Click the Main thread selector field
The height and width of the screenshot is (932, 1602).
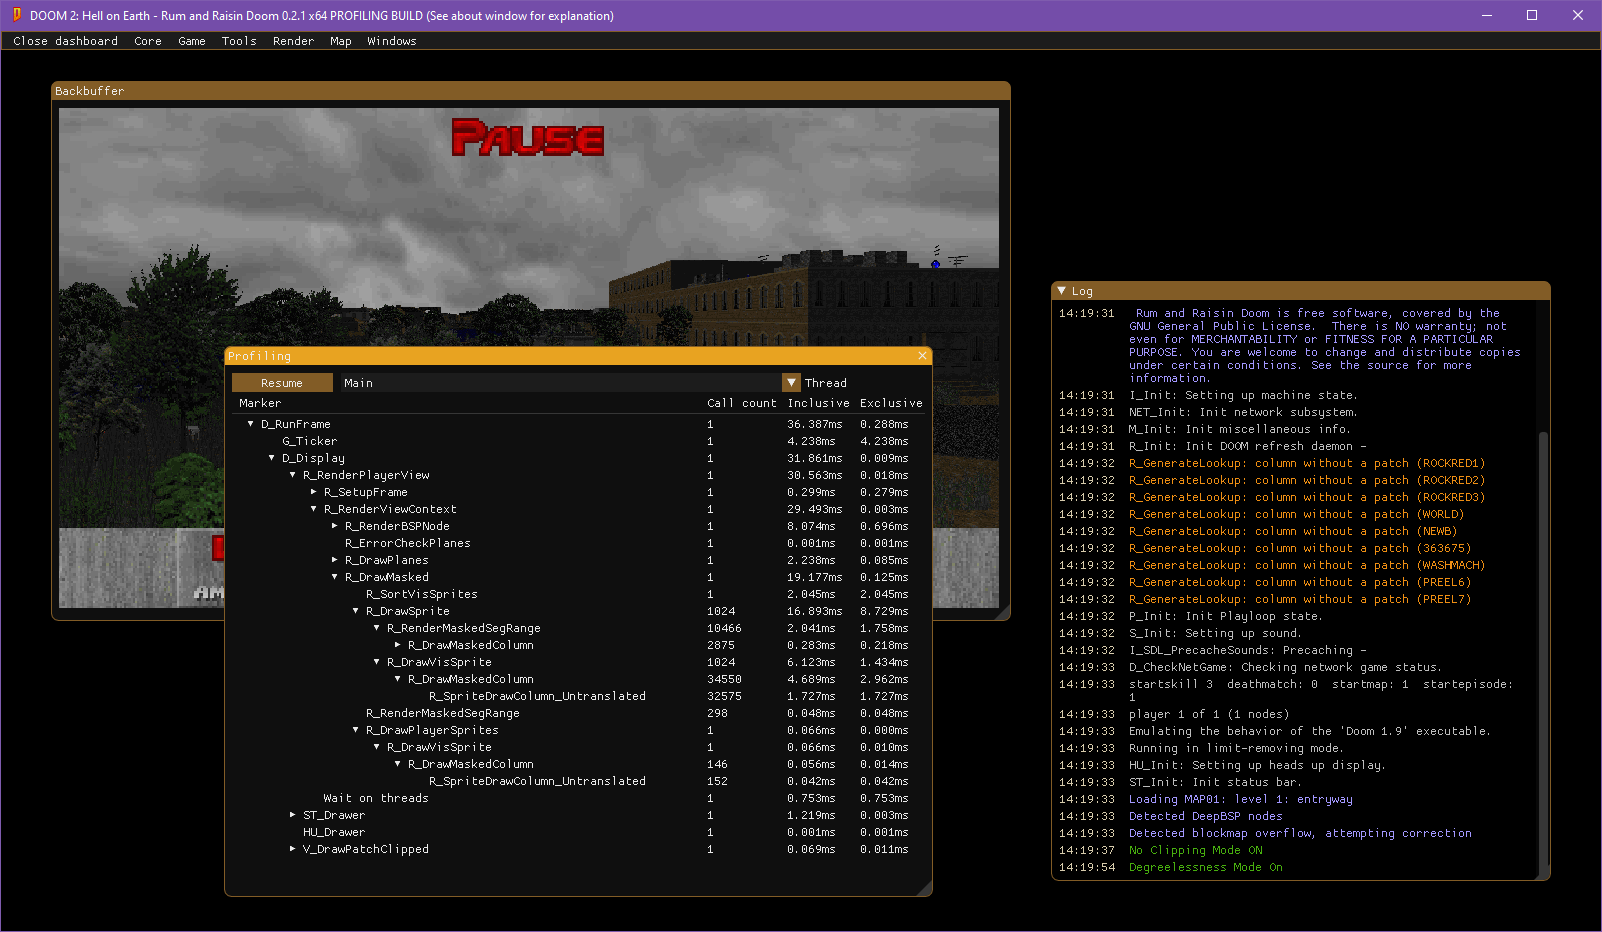tap(559, 383)
